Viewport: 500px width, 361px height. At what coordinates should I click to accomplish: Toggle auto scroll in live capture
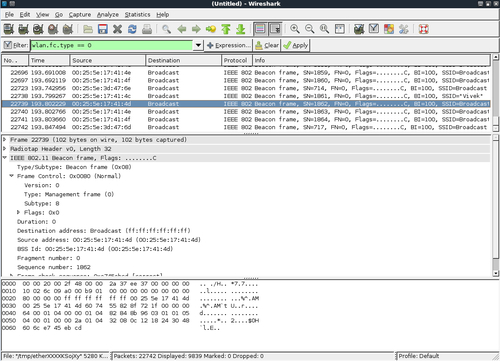click(x=275, y=29)
